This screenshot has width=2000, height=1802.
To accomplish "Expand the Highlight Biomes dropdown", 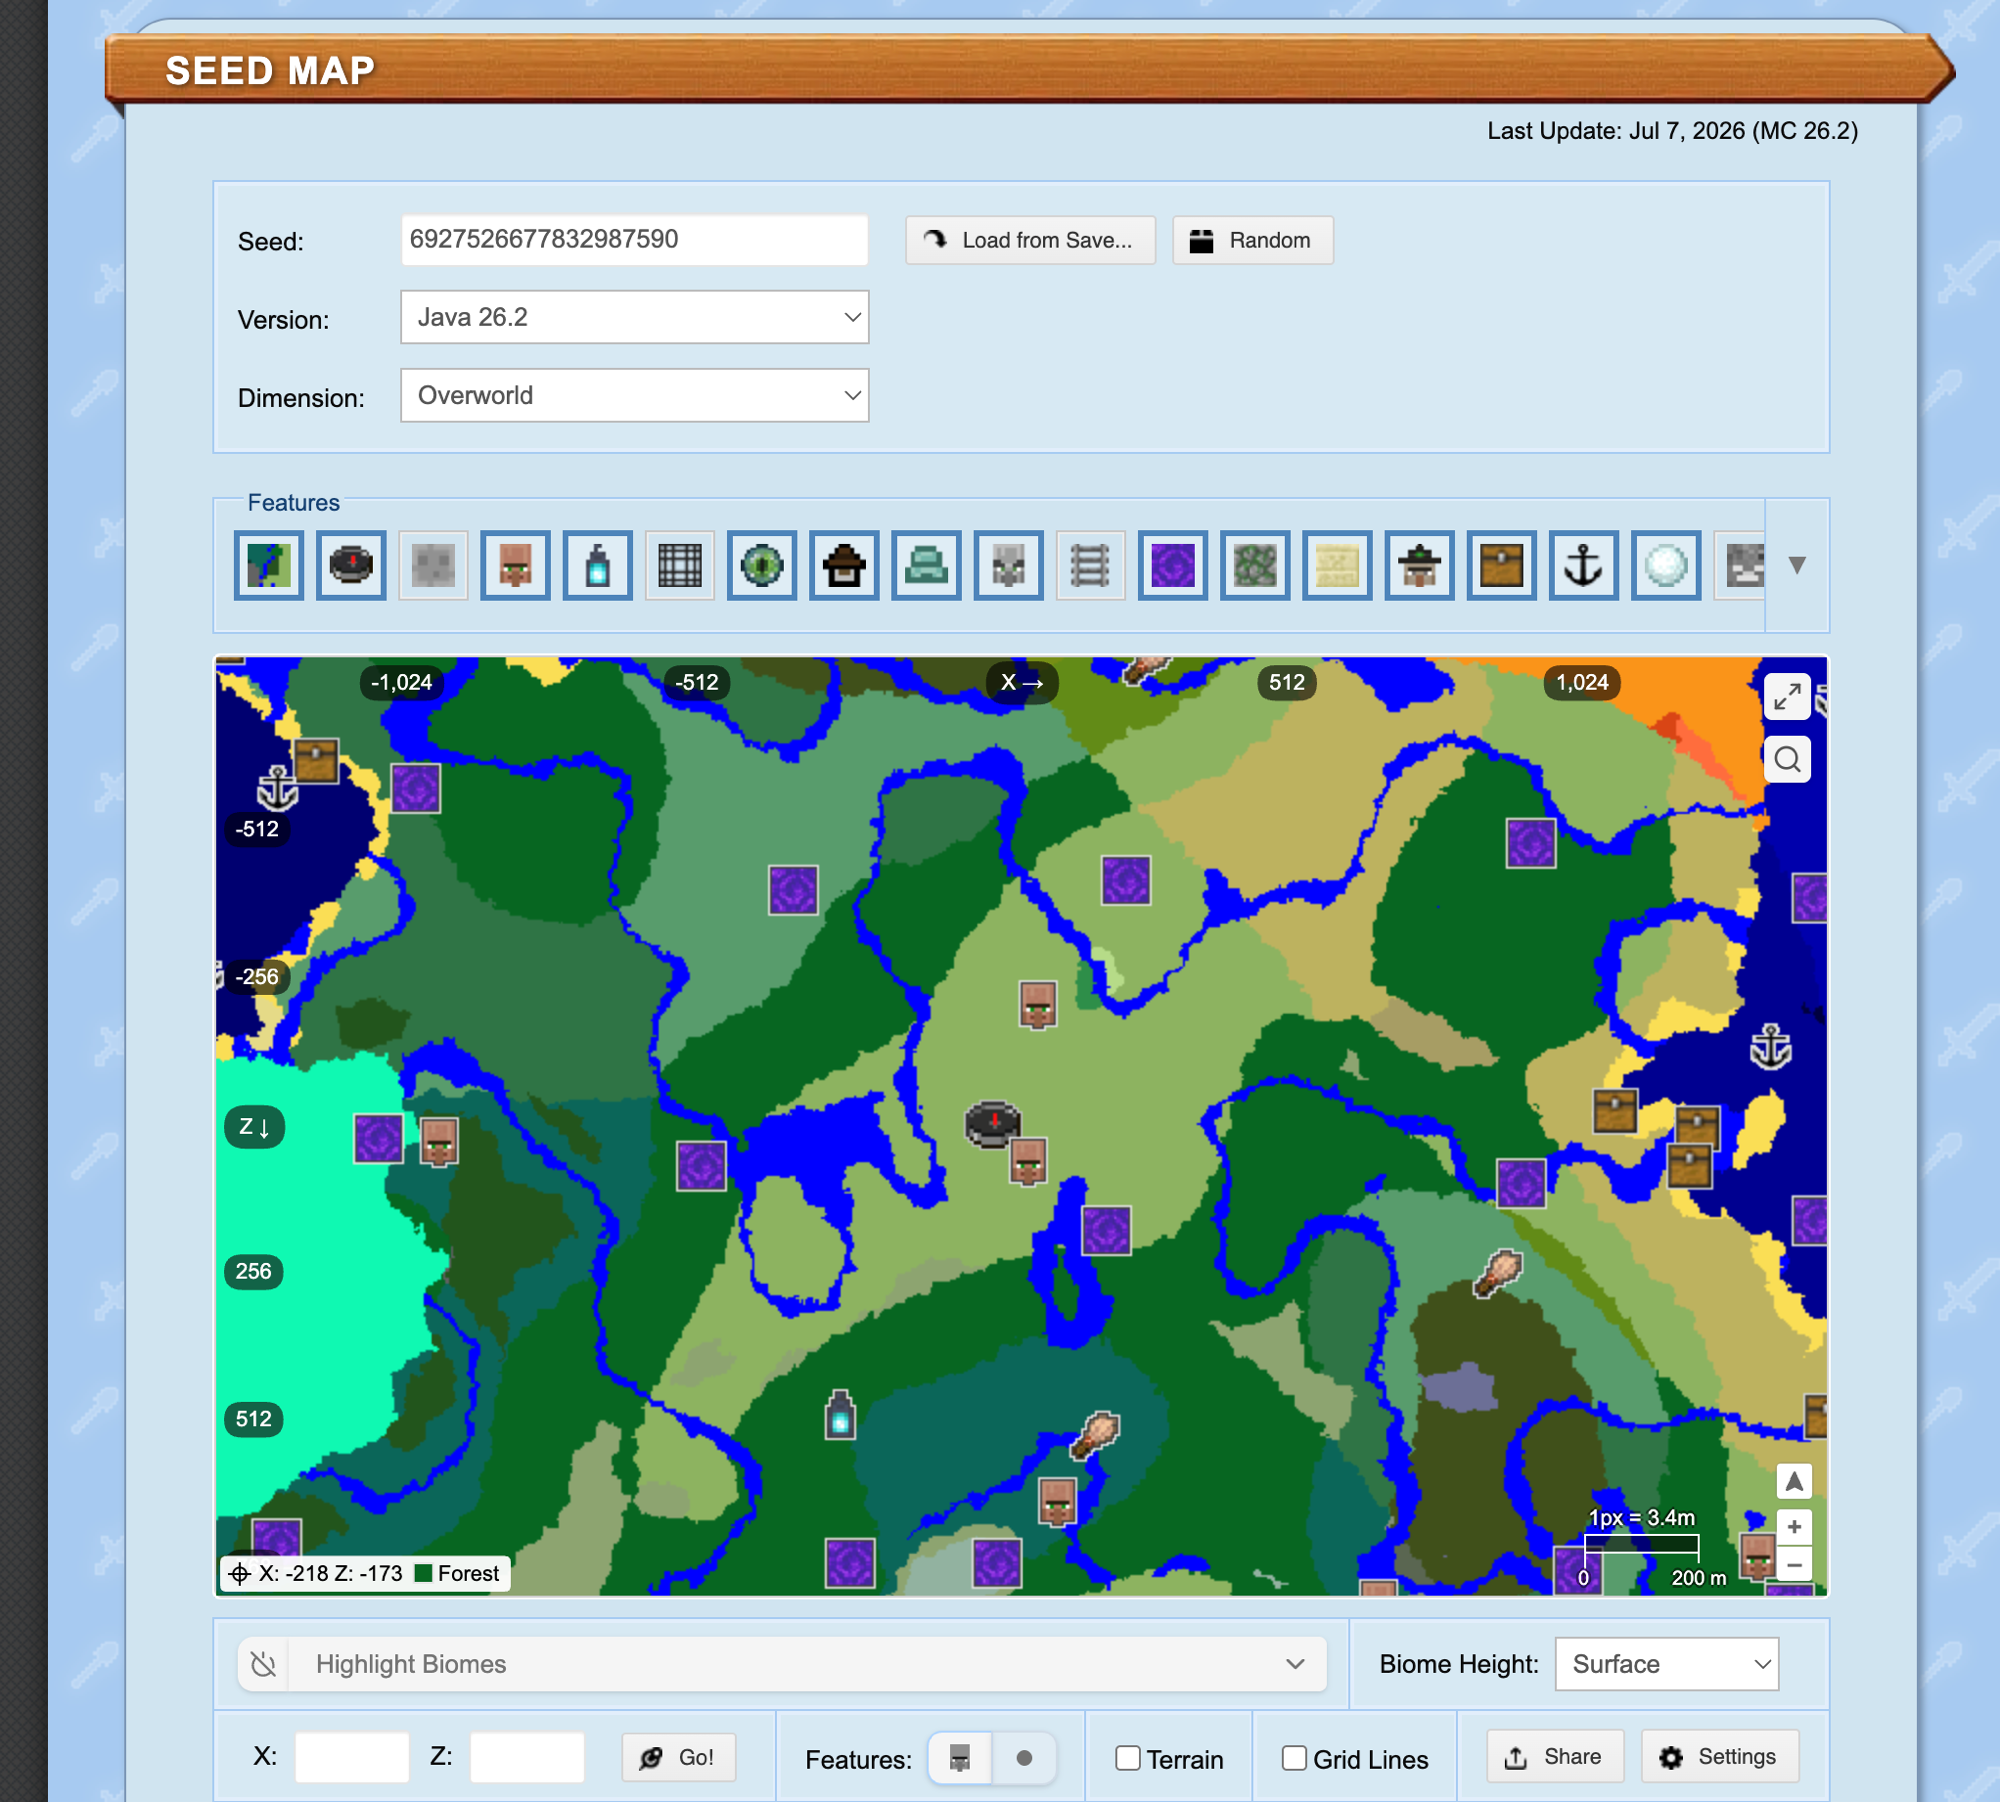I will (x=782, y=1664).
